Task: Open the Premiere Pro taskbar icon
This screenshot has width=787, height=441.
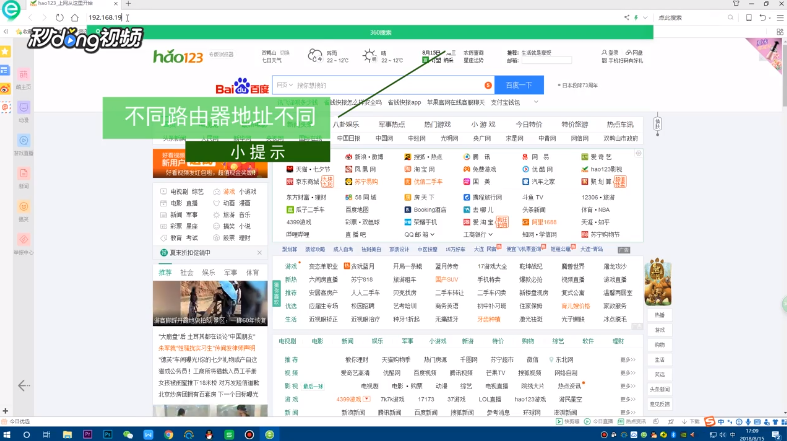Action: pyautogui.click(x=87, y=434)
